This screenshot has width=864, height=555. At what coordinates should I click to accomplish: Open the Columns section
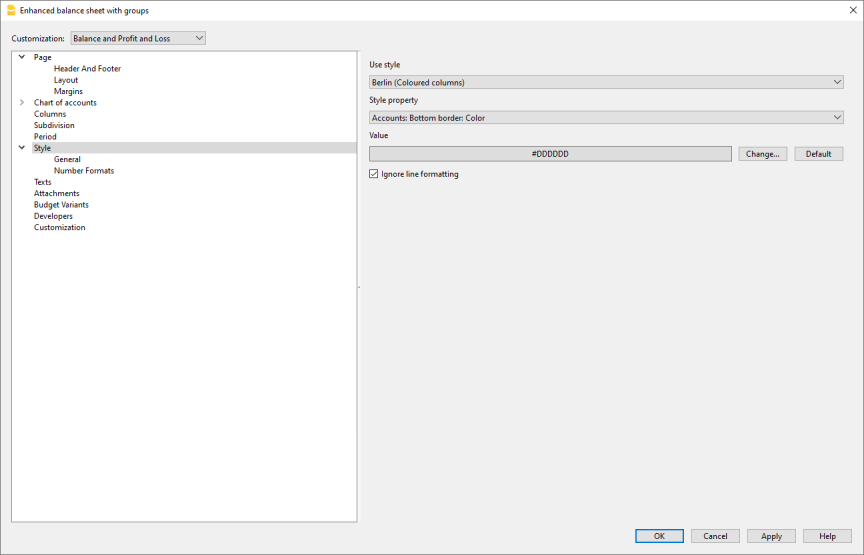pos(50,114)
